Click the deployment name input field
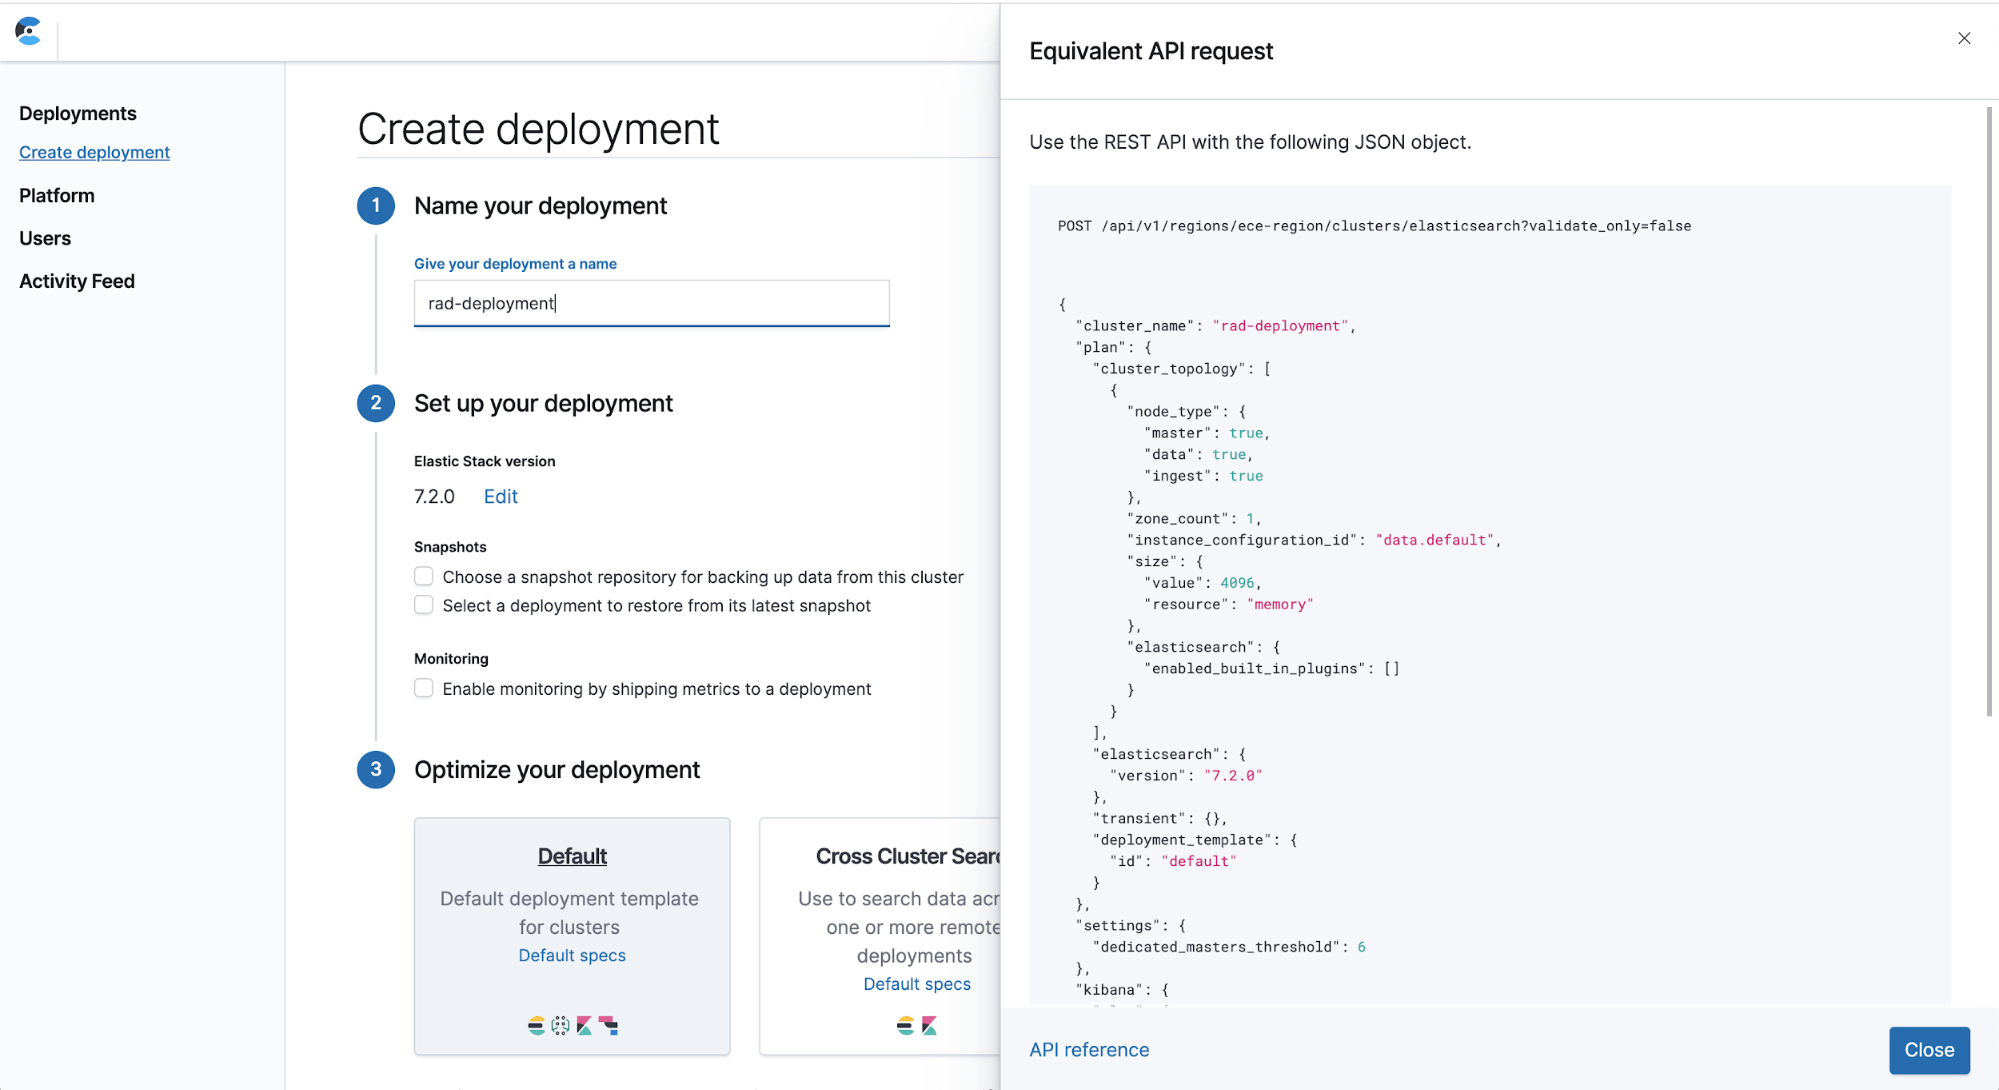This screenshot has height=1090, width=1999. click(x=651, y=303)
